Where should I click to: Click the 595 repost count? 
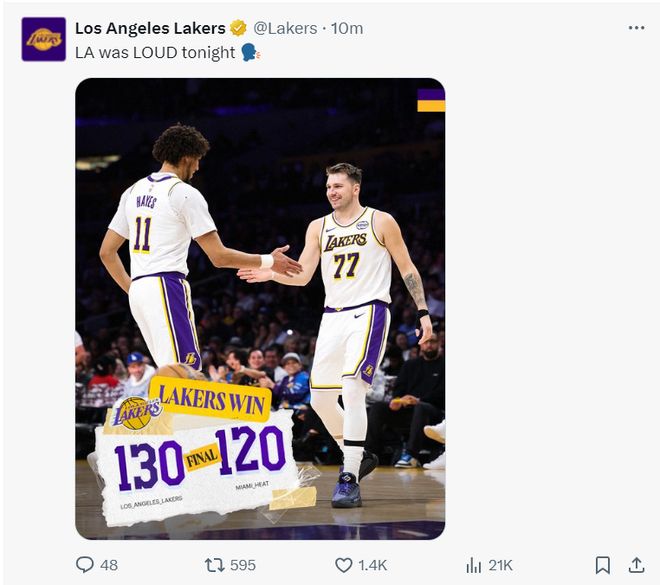pos(243,565)
